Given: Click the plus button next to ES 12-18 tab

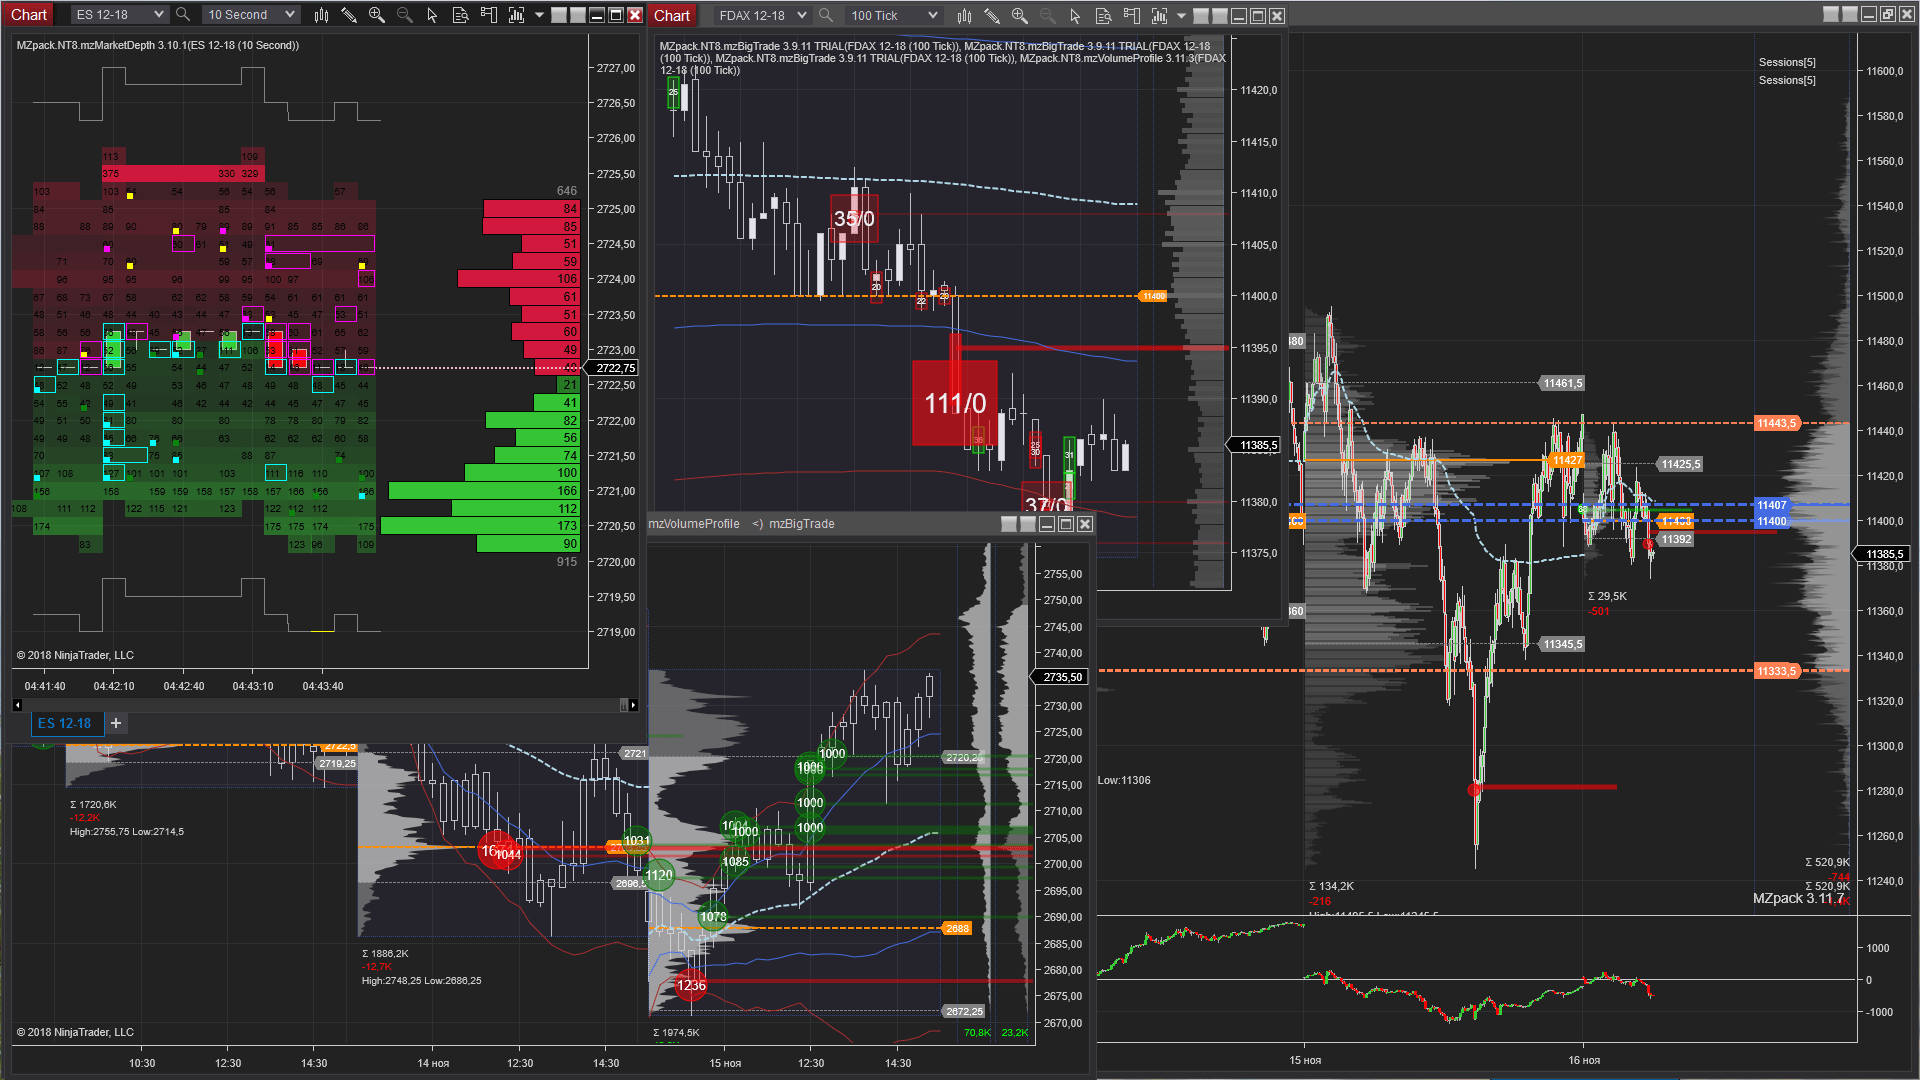Looking at the screenshot, I should point(117,723).
